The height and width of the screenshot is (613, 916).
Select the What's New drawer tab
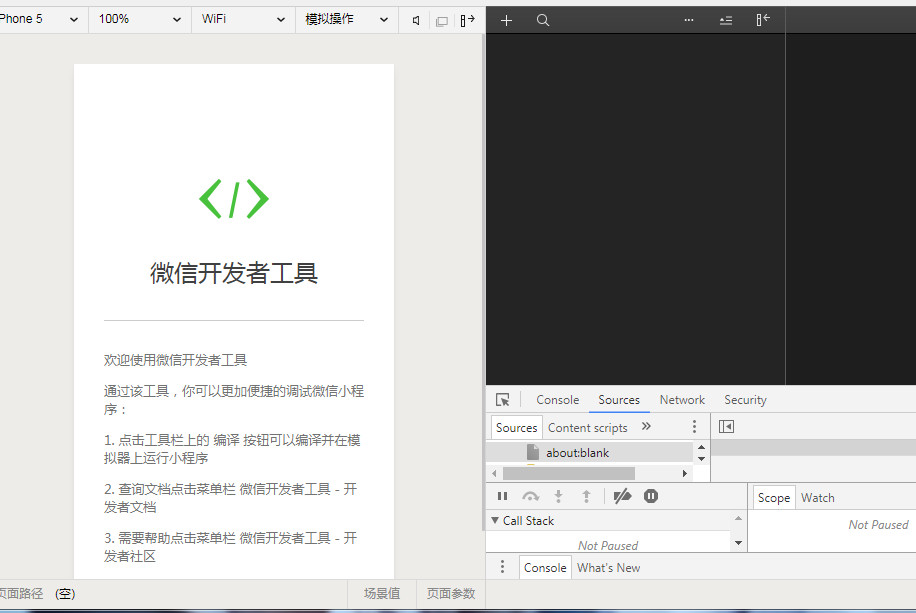608,568
